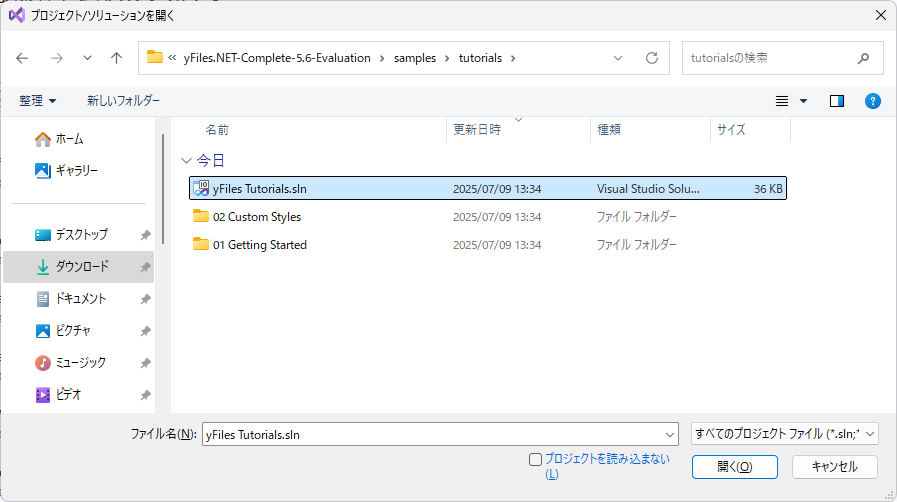Viewport: 897px width, 502px height.
Task: Select ギャラリー in the navigation pane
Action: pos(76,171)
